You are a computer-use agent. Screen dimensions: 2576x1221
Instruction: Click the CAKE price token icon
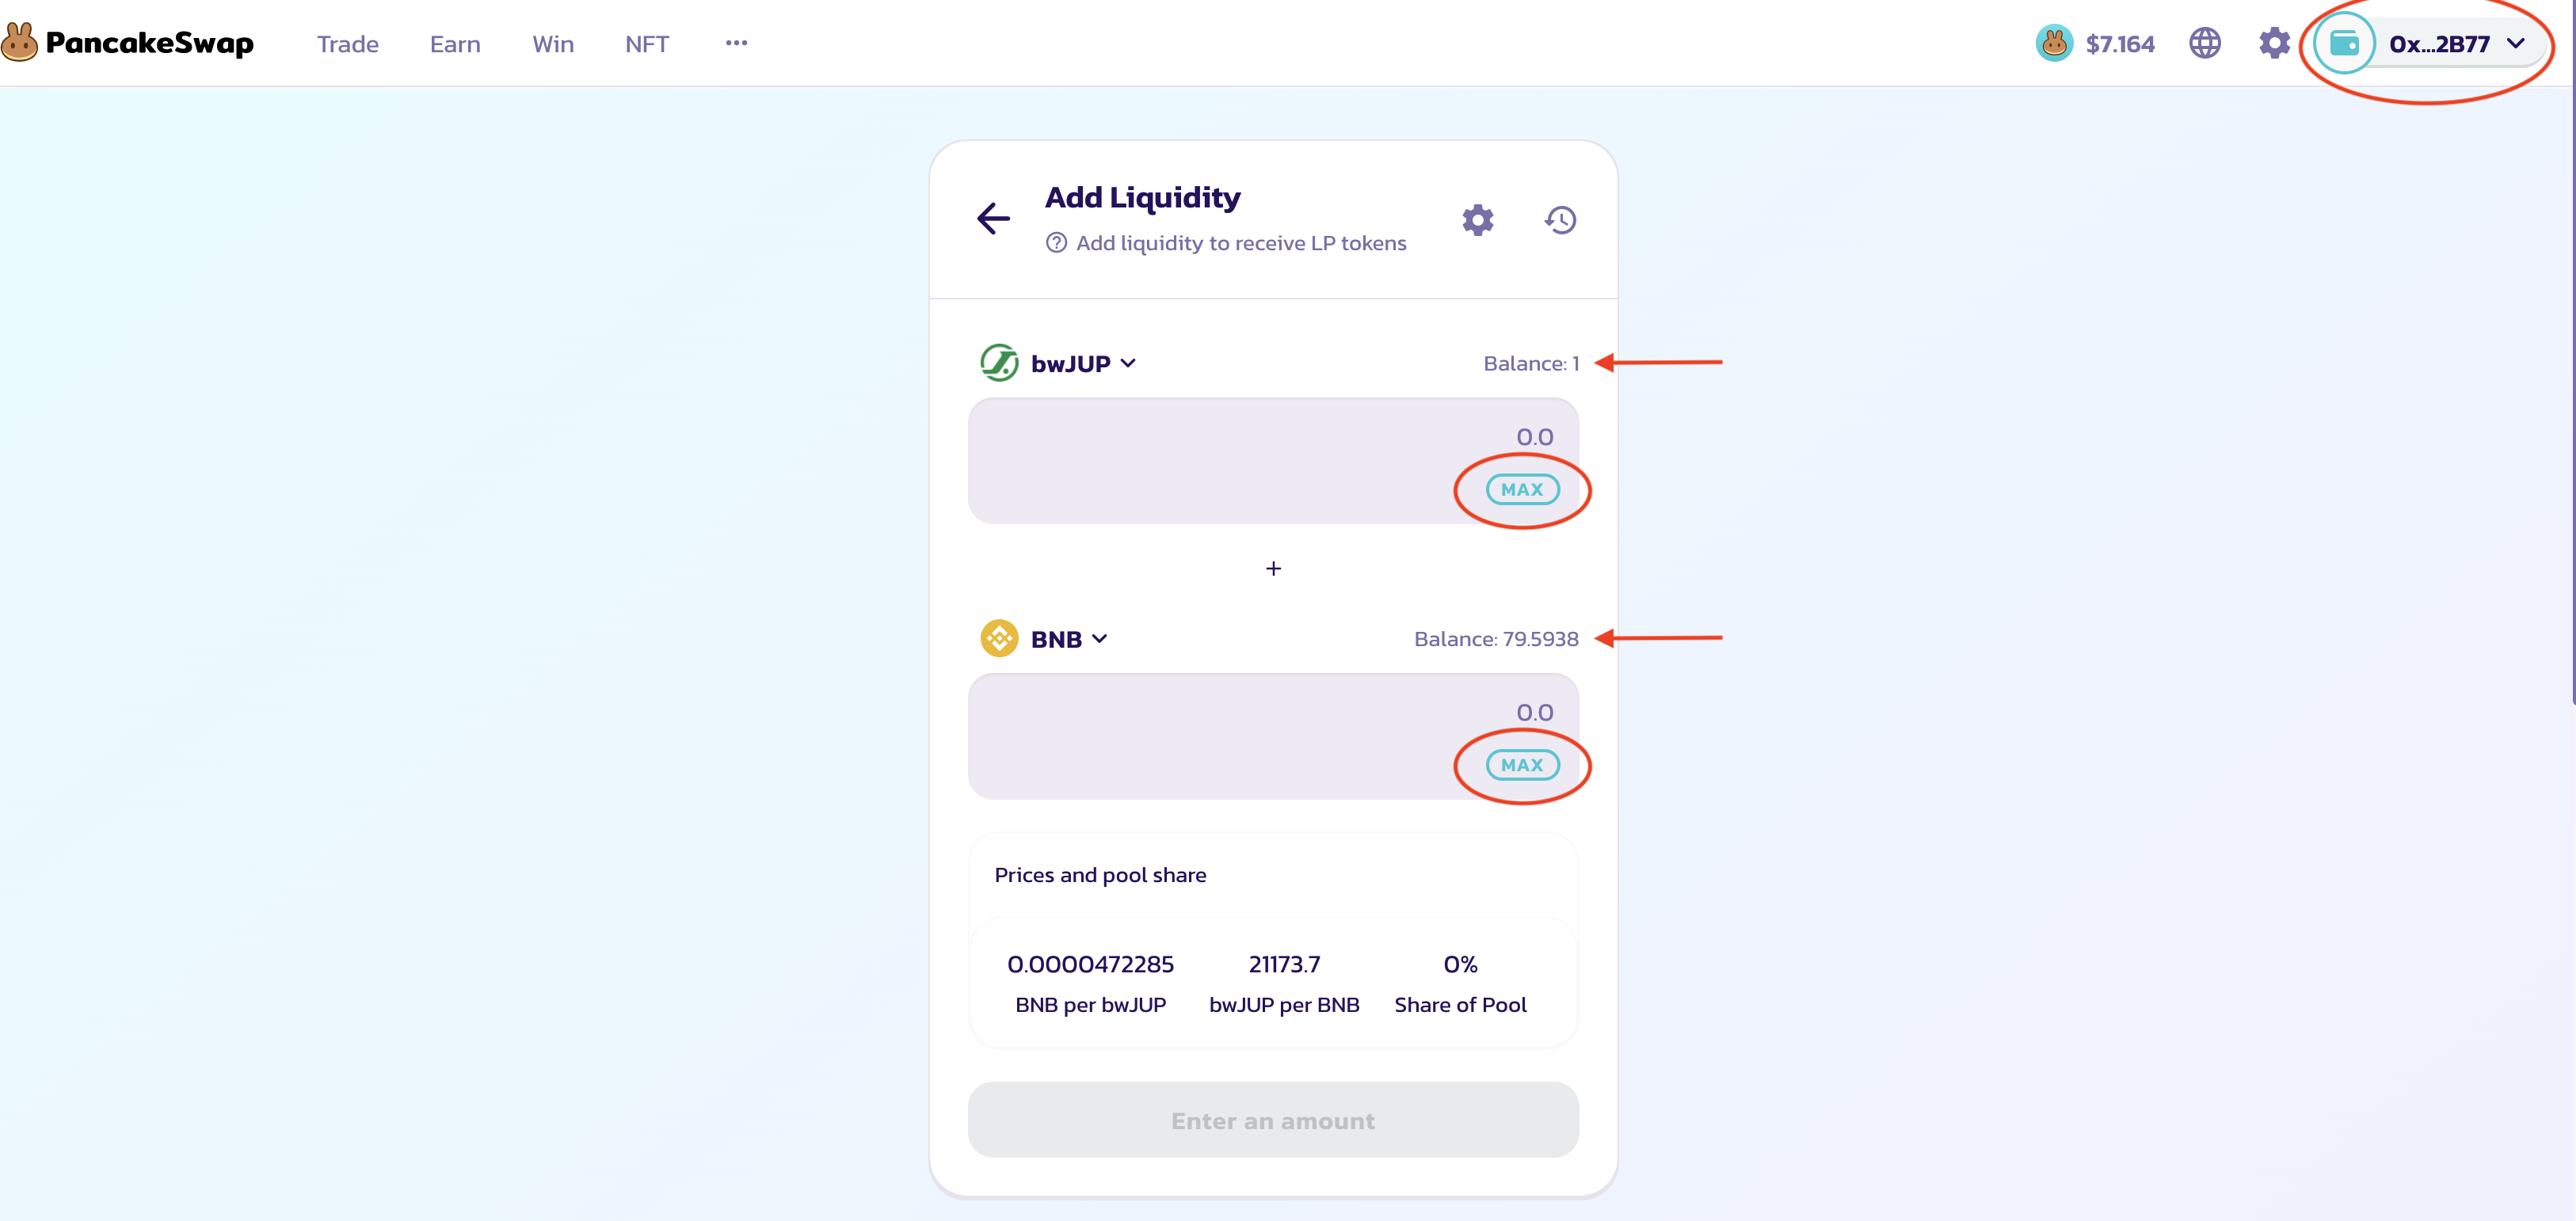[x=2053, y=43]
